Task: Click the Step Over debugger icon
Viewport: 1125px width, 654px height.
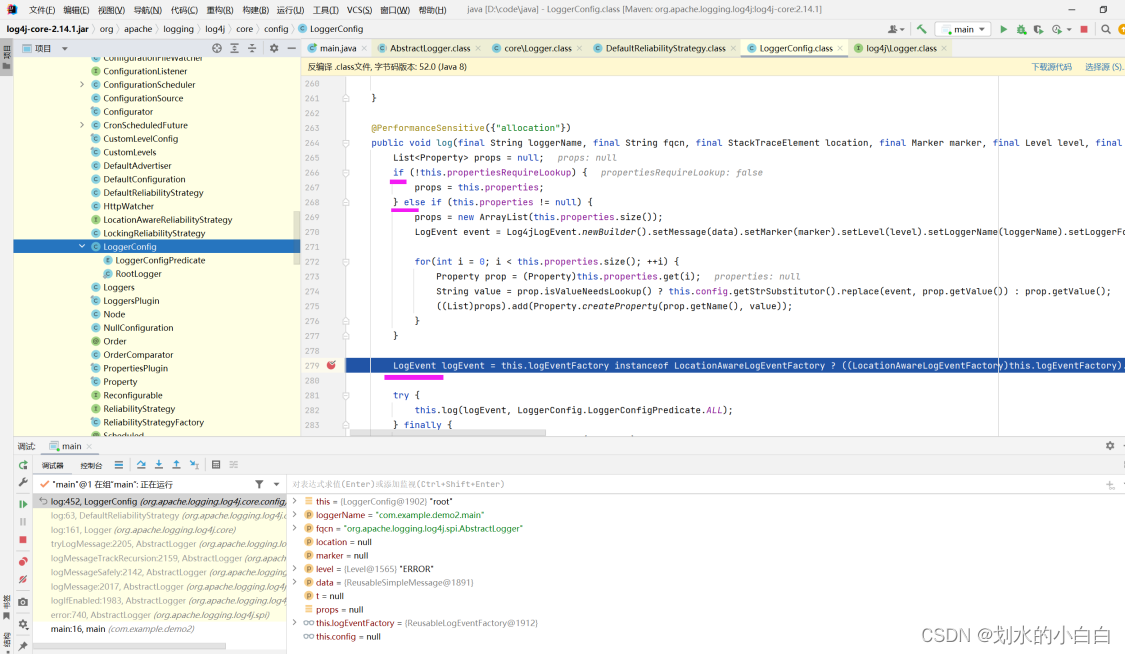Action: (141, 465)
